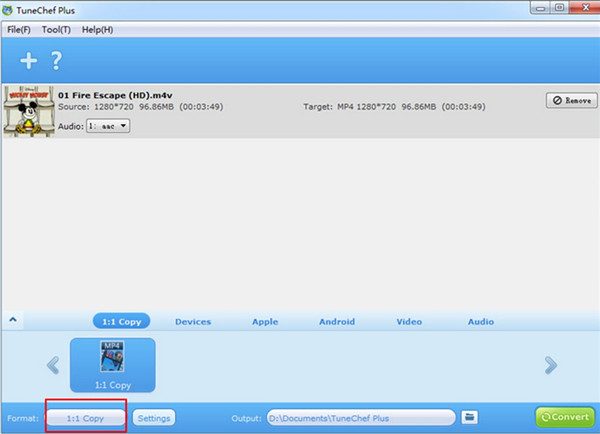This screenshot has height=434, width=600.
Task: Close the TuneChef Plus window
Action: coord(585,8)
